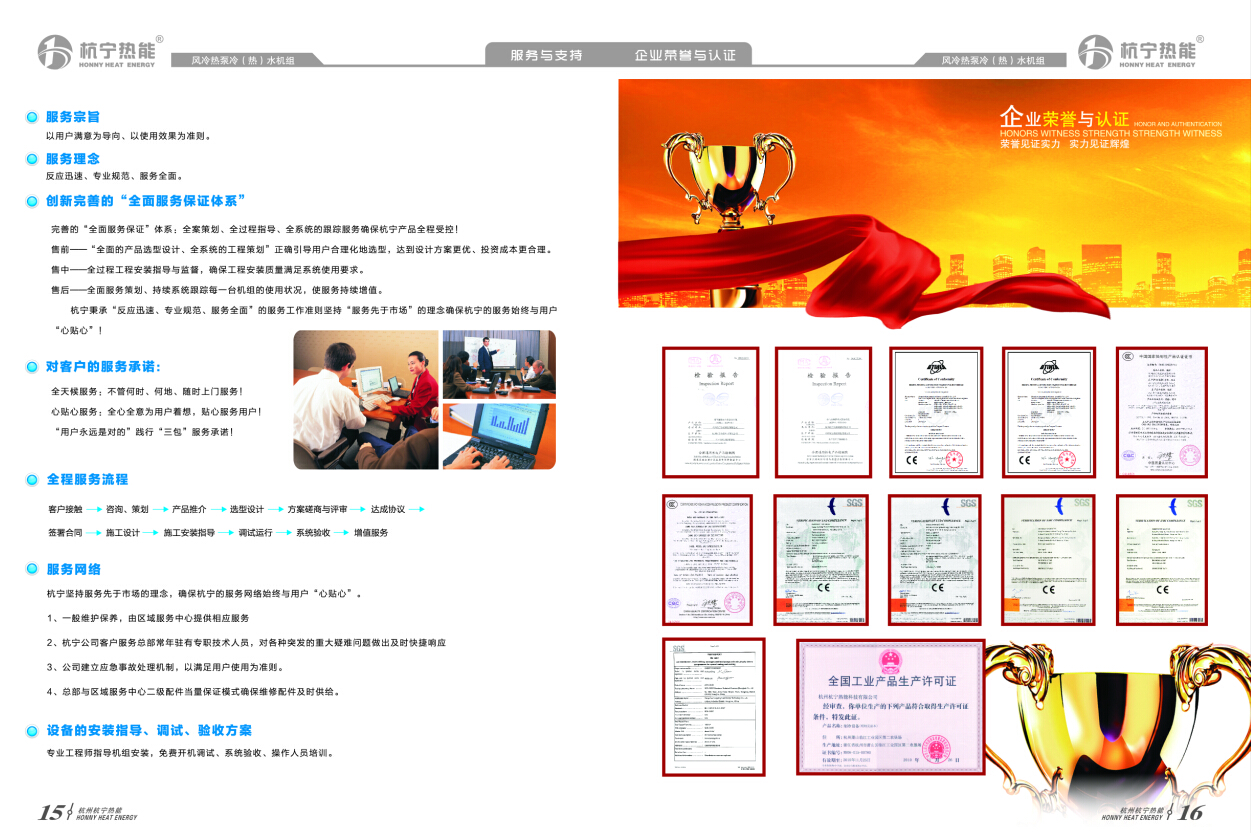Click the arrow between 系统验收 and 增值服务
The height and width of the screenshot is (833, 1251).
pos(341,533)
